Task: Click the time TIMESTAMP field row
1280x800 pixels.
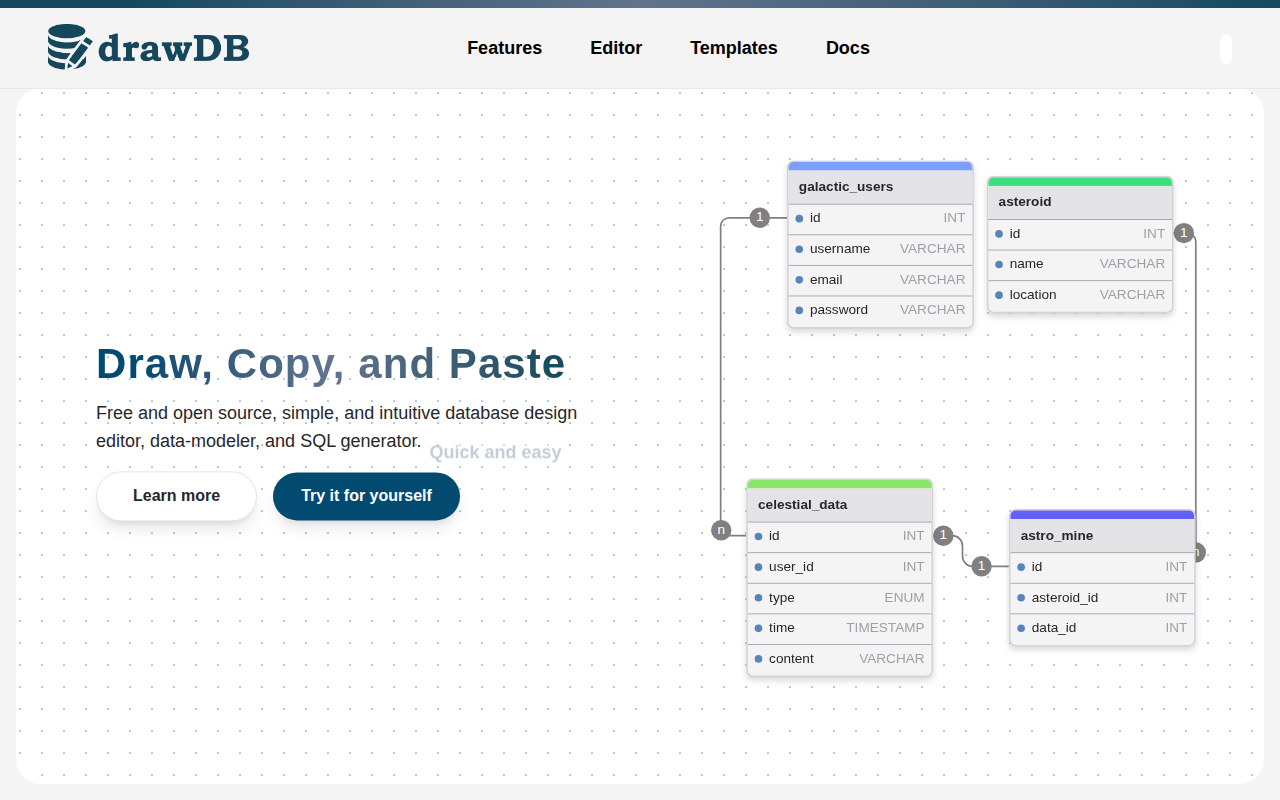Action: pos(839,629)
